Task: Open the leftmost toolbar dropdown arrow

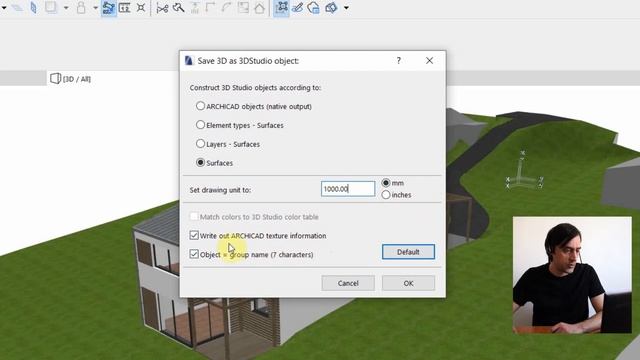Action: (x=4, y=8)
